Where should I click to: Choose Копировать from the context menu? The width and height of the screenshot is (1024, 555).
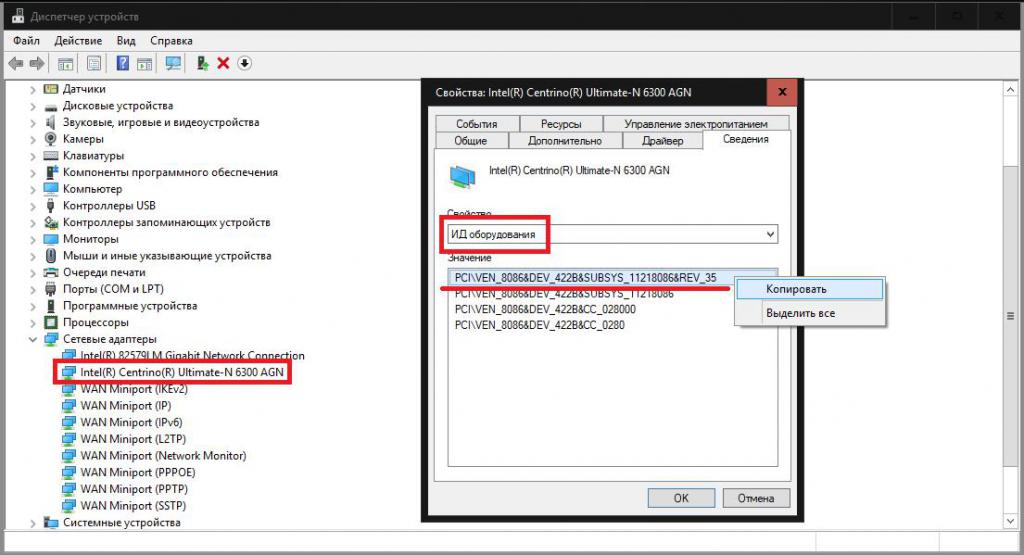point(810,289)
